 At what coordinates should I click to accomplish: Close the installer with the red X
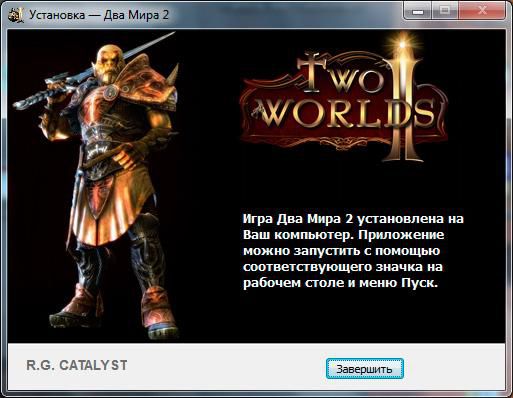pyautogui.click(x=482, y=11)
